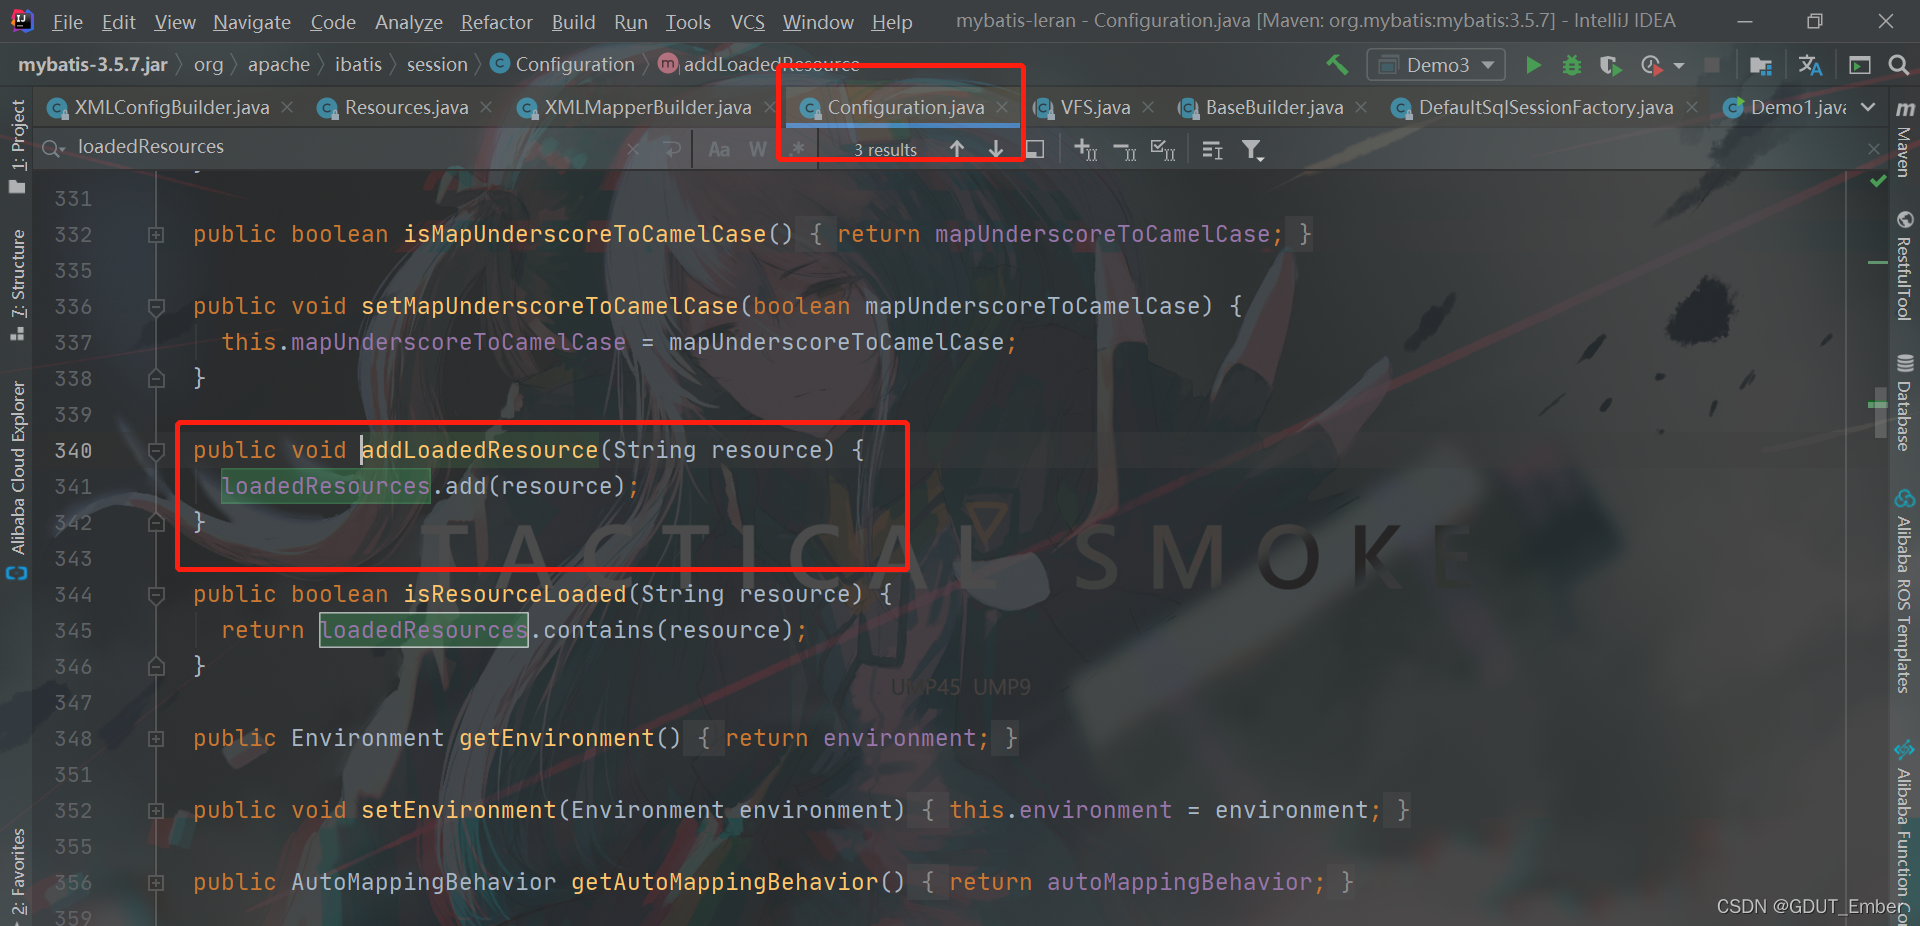
Task: Open the Navigate menu
Action: [x=252, y=21]
